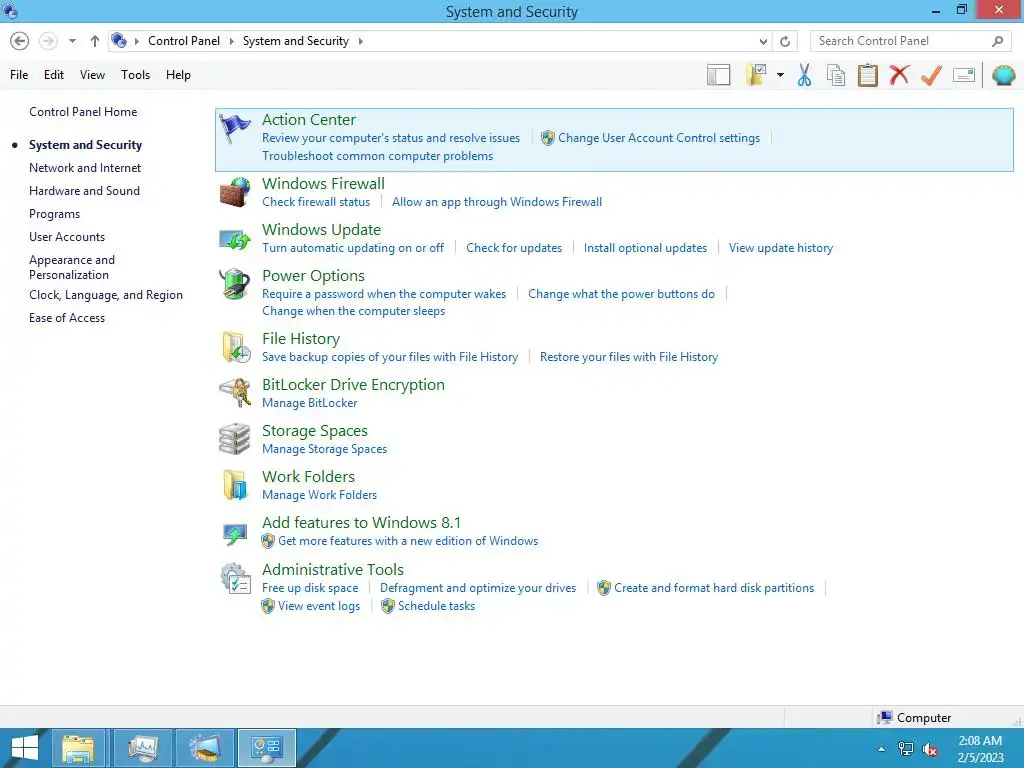Image resolution: width=1024 pixels, height=768 pixels.
Task: Expand the System and Security breadcrumb arrow
Action: pos(360,41)
